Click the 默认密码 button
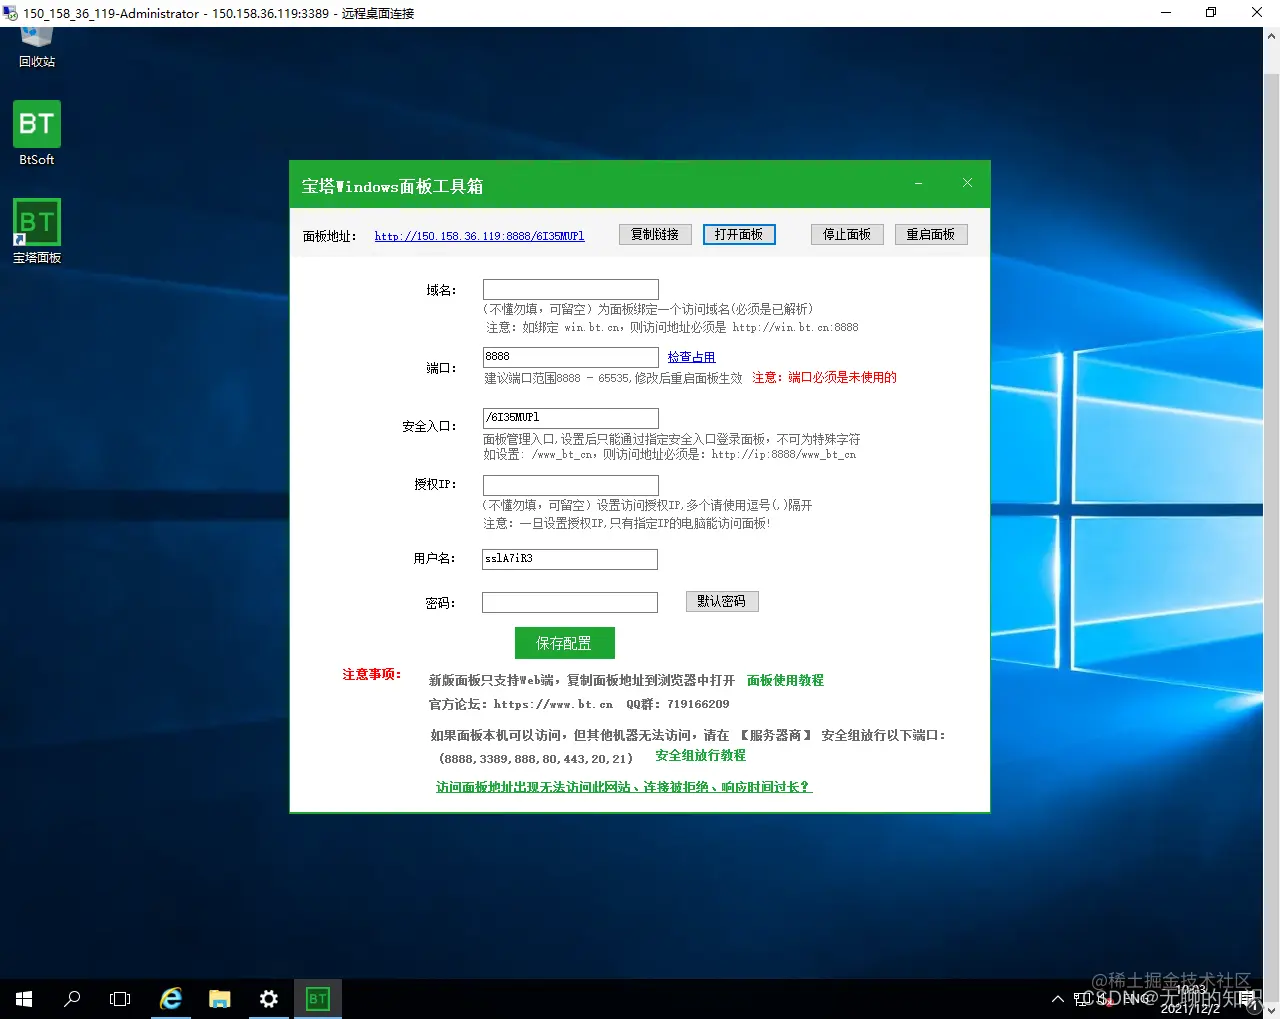The height and width of the screenshot is (1019, 1280). pyautogui.click(x=722, y=601)
